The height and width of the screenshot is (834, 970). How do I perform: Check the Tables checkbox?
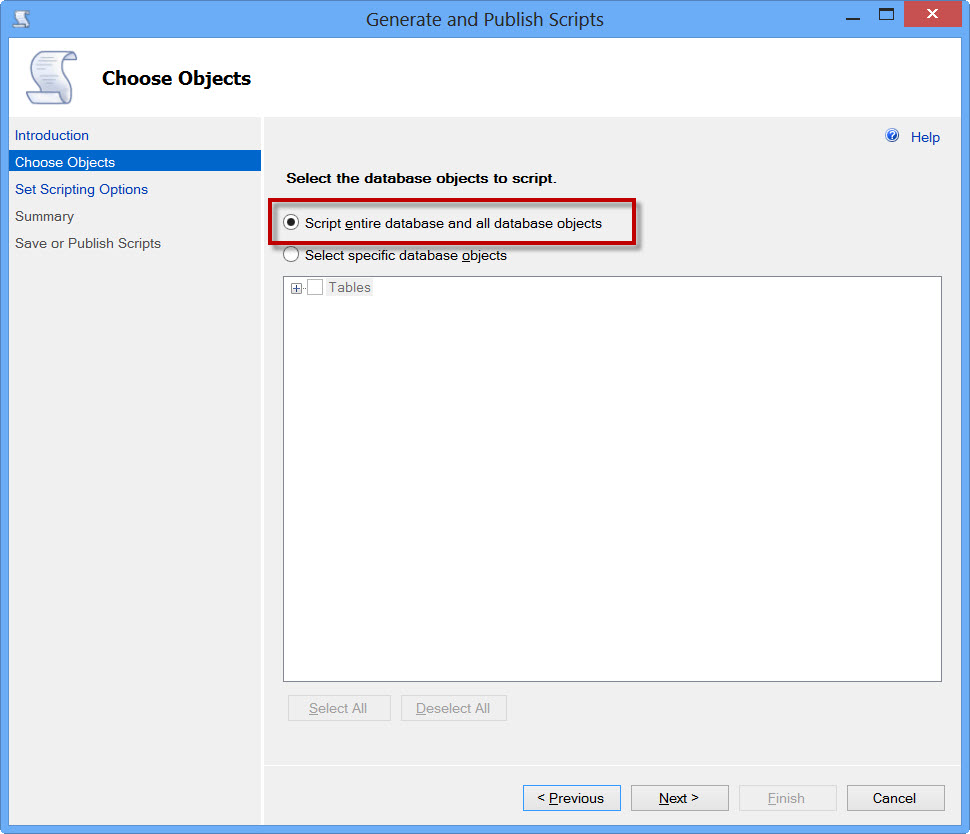[x=315, y=288]
